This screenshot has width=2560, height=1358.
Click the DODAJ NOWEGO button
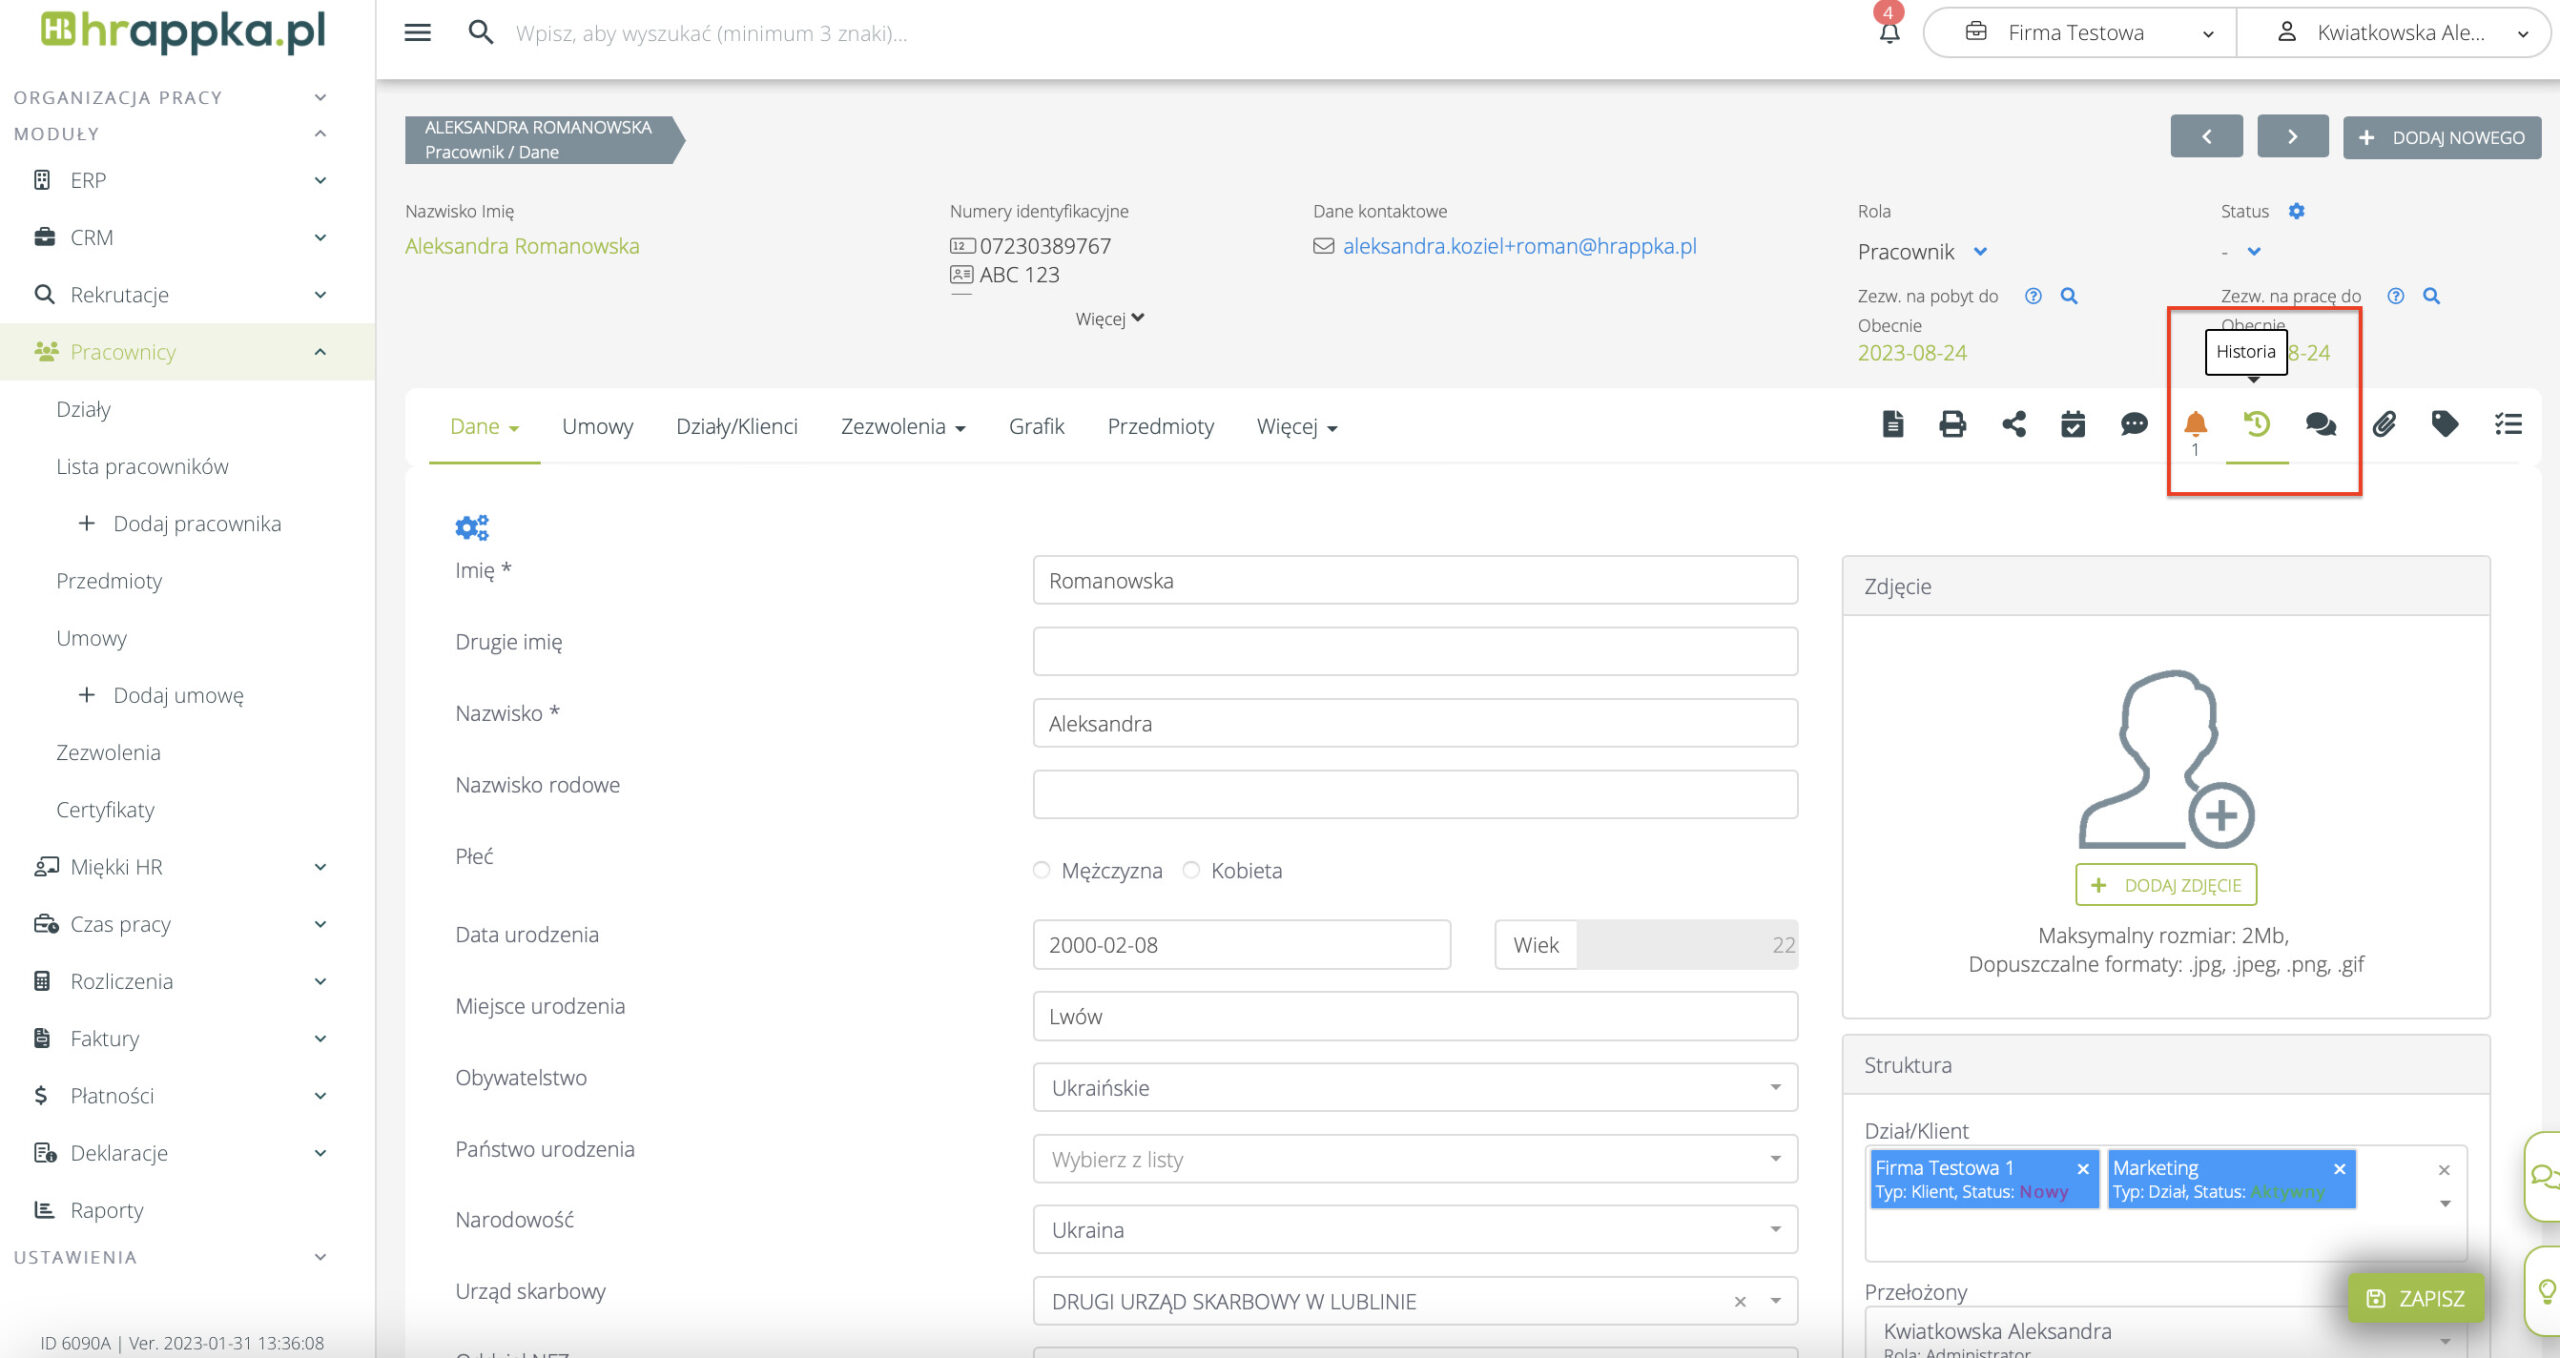[x=2441, y=138]
